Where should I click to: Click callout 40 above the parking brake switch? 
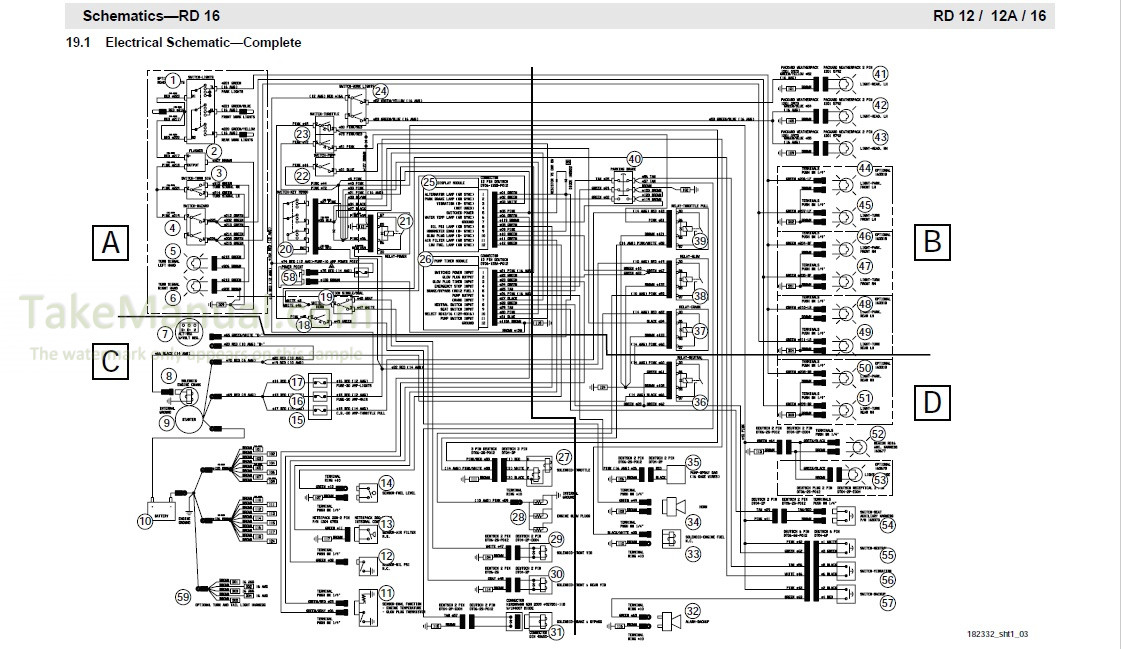(634, 158)
